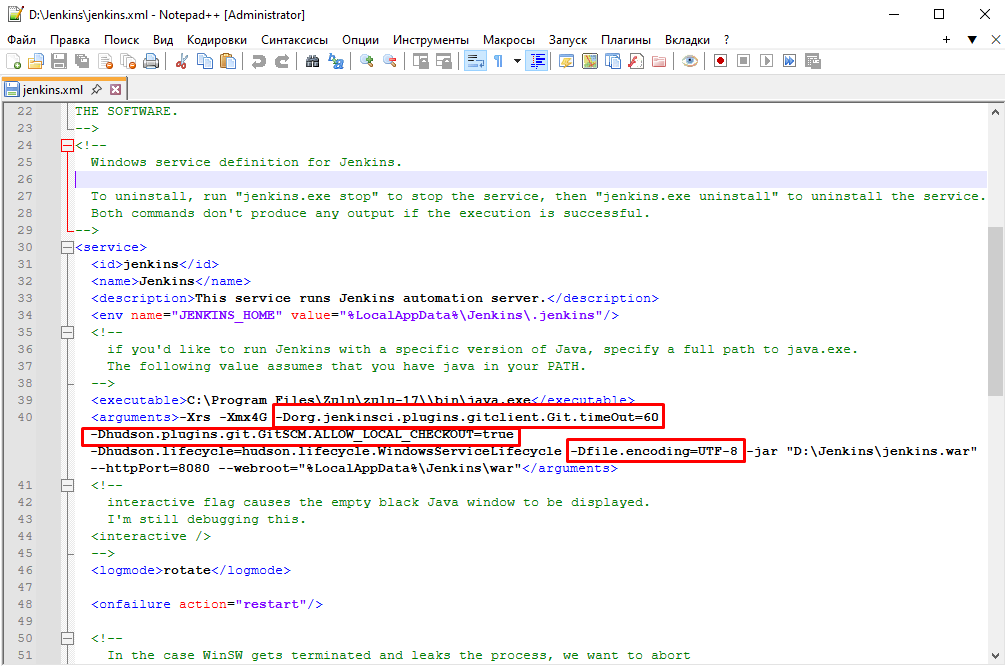Toggle show all characters pilcrow icon
This screenshot has width=1005, height=666.
click(498, 61)
